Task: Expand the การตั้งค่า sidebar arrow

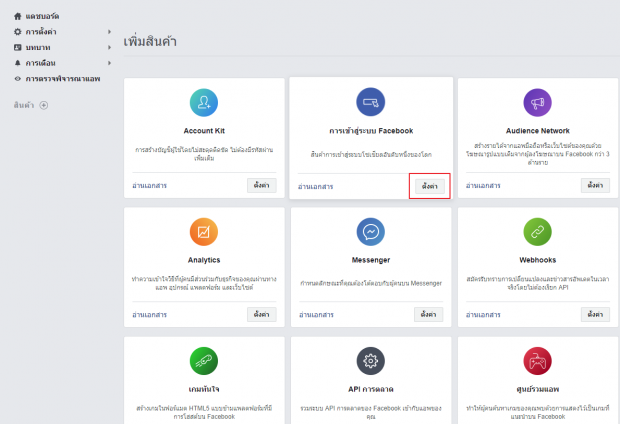Action: [x=110, y=32]
